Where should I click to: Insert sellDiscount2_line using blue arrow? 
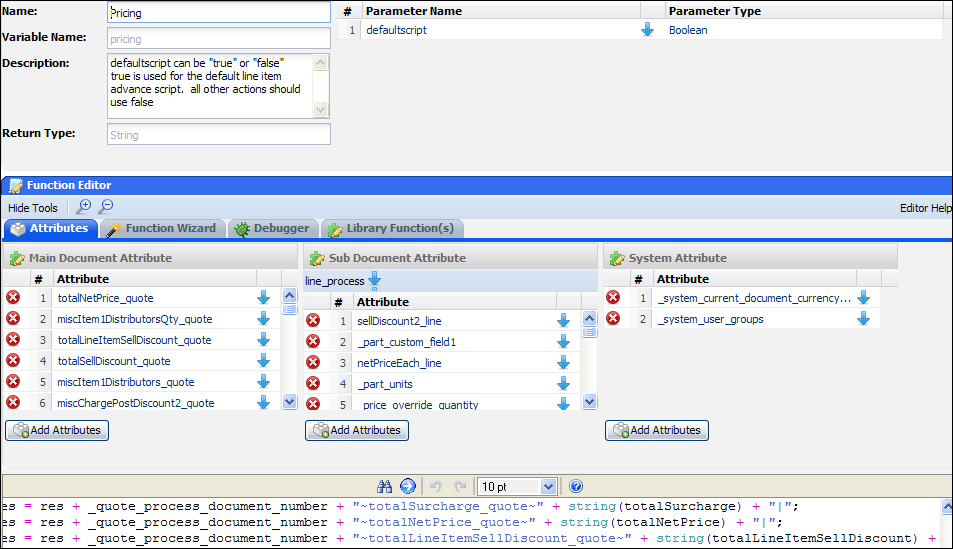pos(563,320)
